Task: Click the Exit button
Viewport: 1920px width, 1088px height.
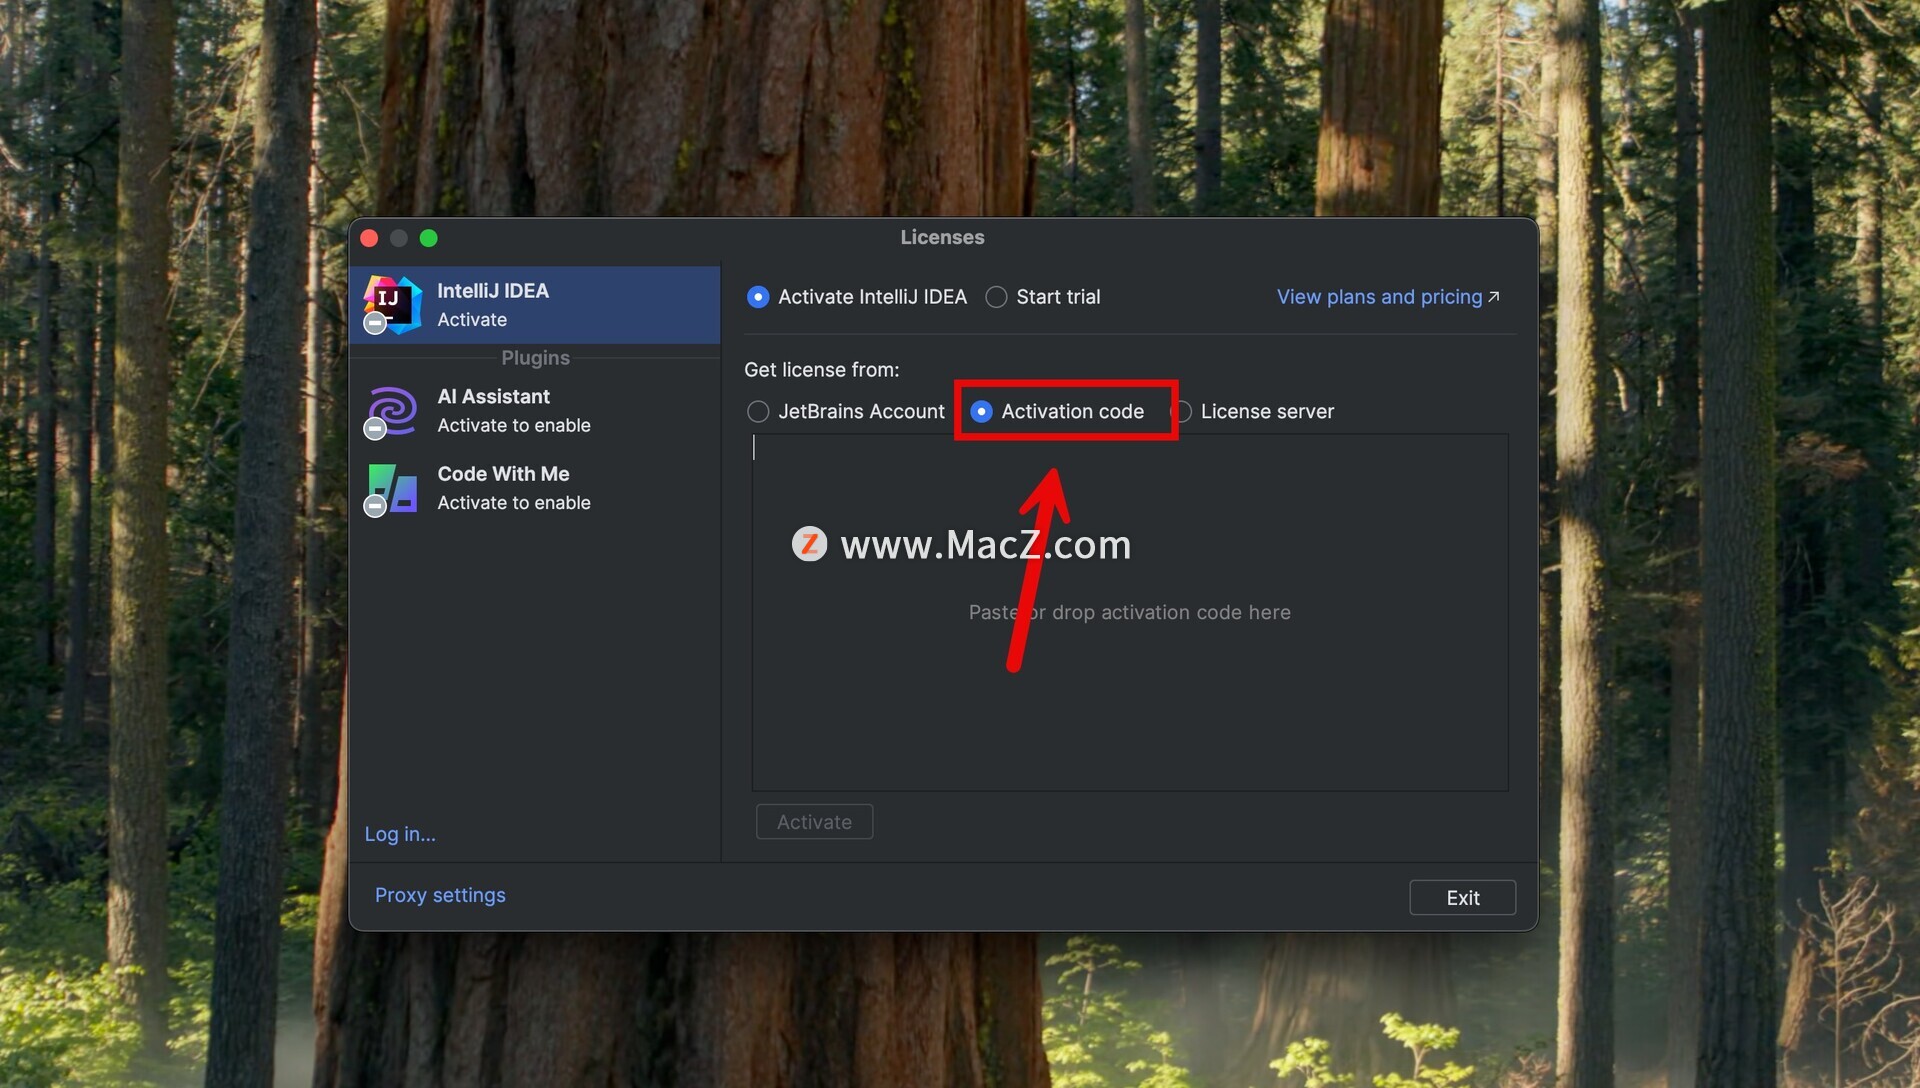Action: coord(1462,898)
